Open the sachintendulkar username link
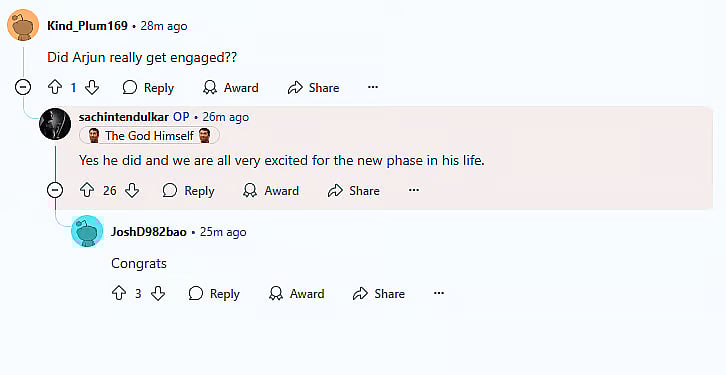The width and height of the screenshot is (726, 375). click(124, 117)
